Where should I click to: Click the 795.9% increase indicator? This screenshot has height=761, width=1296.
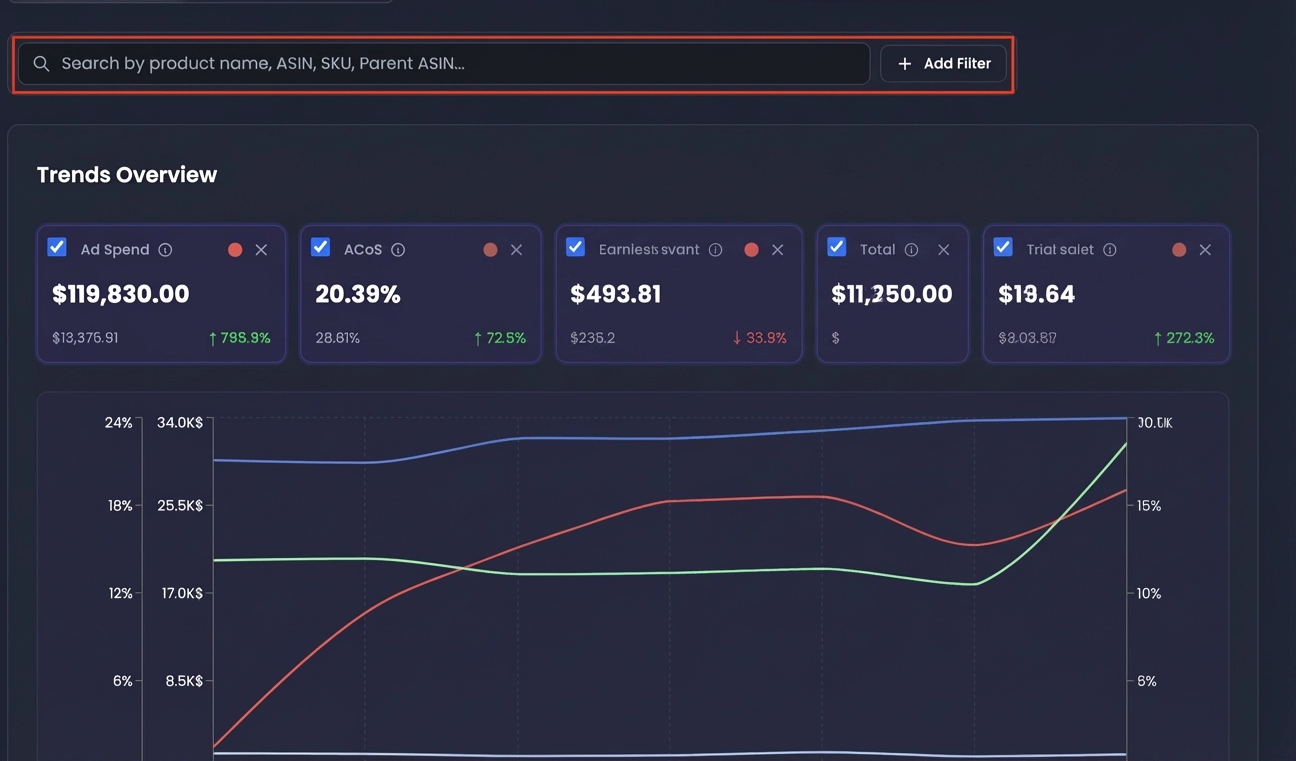point(239,338)
